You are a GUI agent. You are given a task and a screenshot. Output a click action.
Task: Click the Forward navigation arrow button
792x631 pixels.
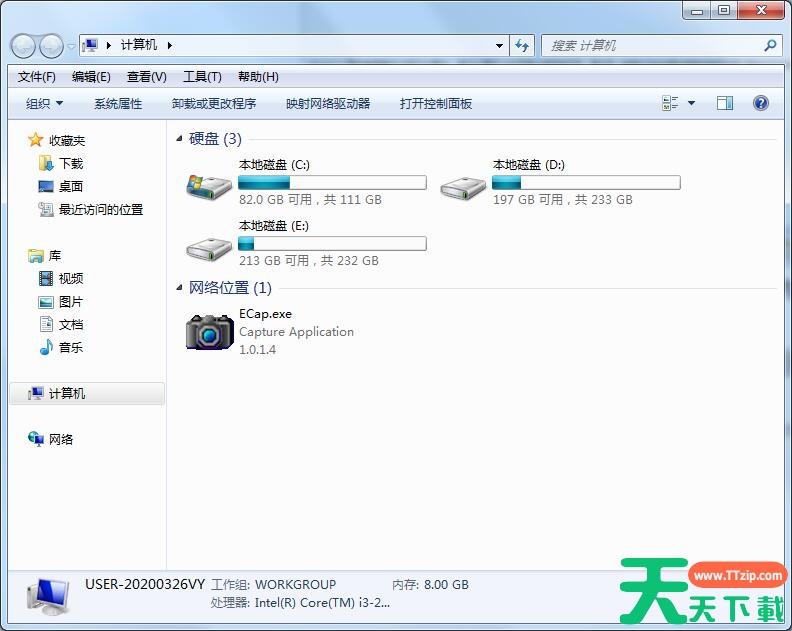(x=51, y=46)
